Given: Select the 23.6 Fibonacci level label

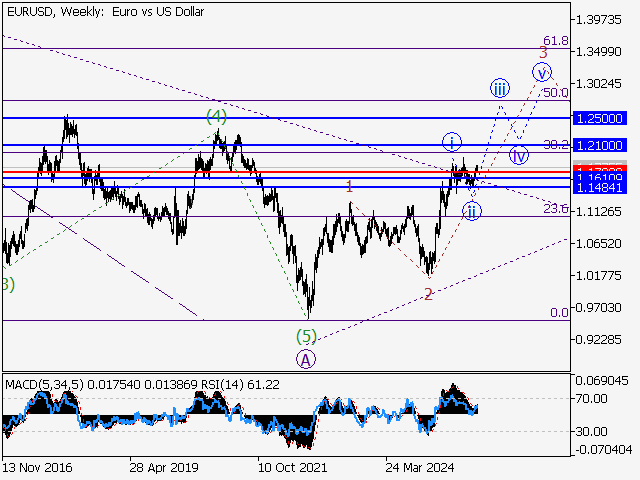Looking at the screenshot, I should pyautogui.click(x=555, y=209).
